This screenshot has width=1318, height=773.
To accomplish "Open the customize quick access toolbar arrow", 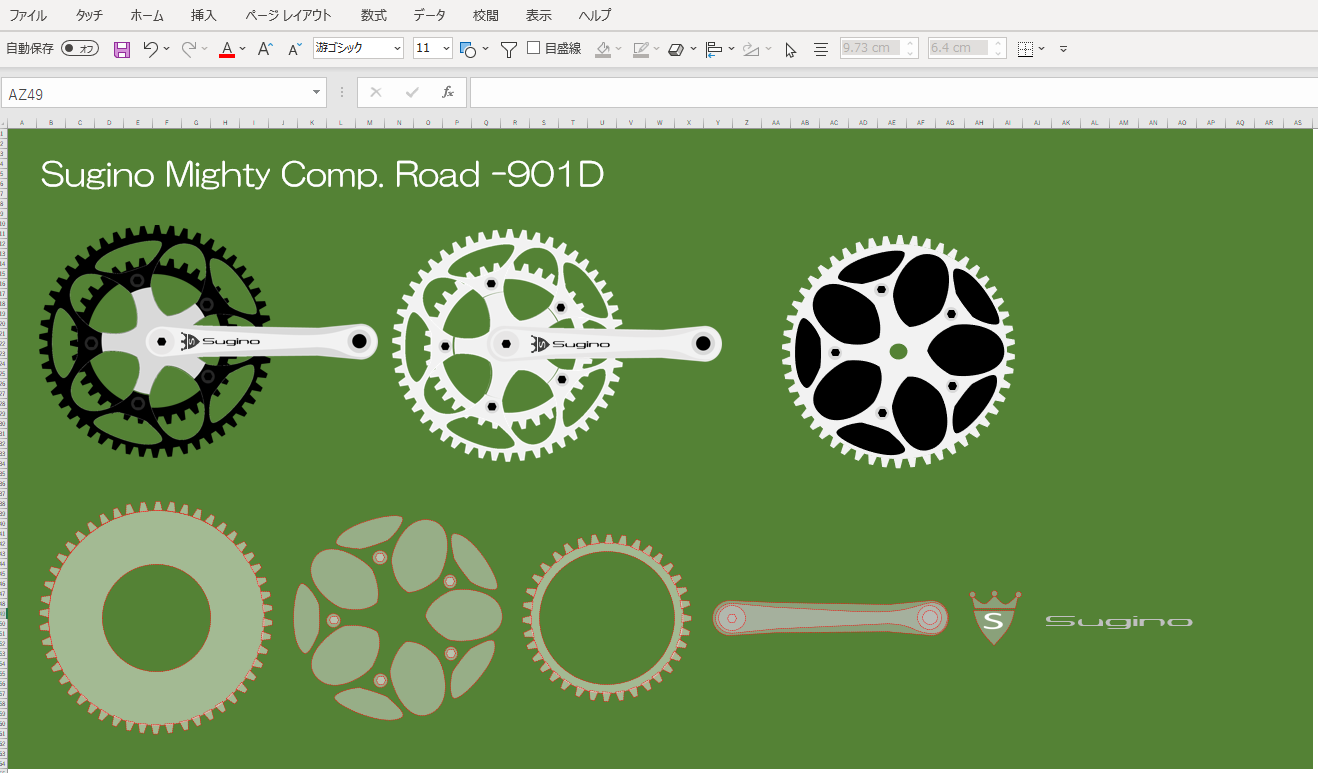I will pyautogui.click(x=1063, y=49).
